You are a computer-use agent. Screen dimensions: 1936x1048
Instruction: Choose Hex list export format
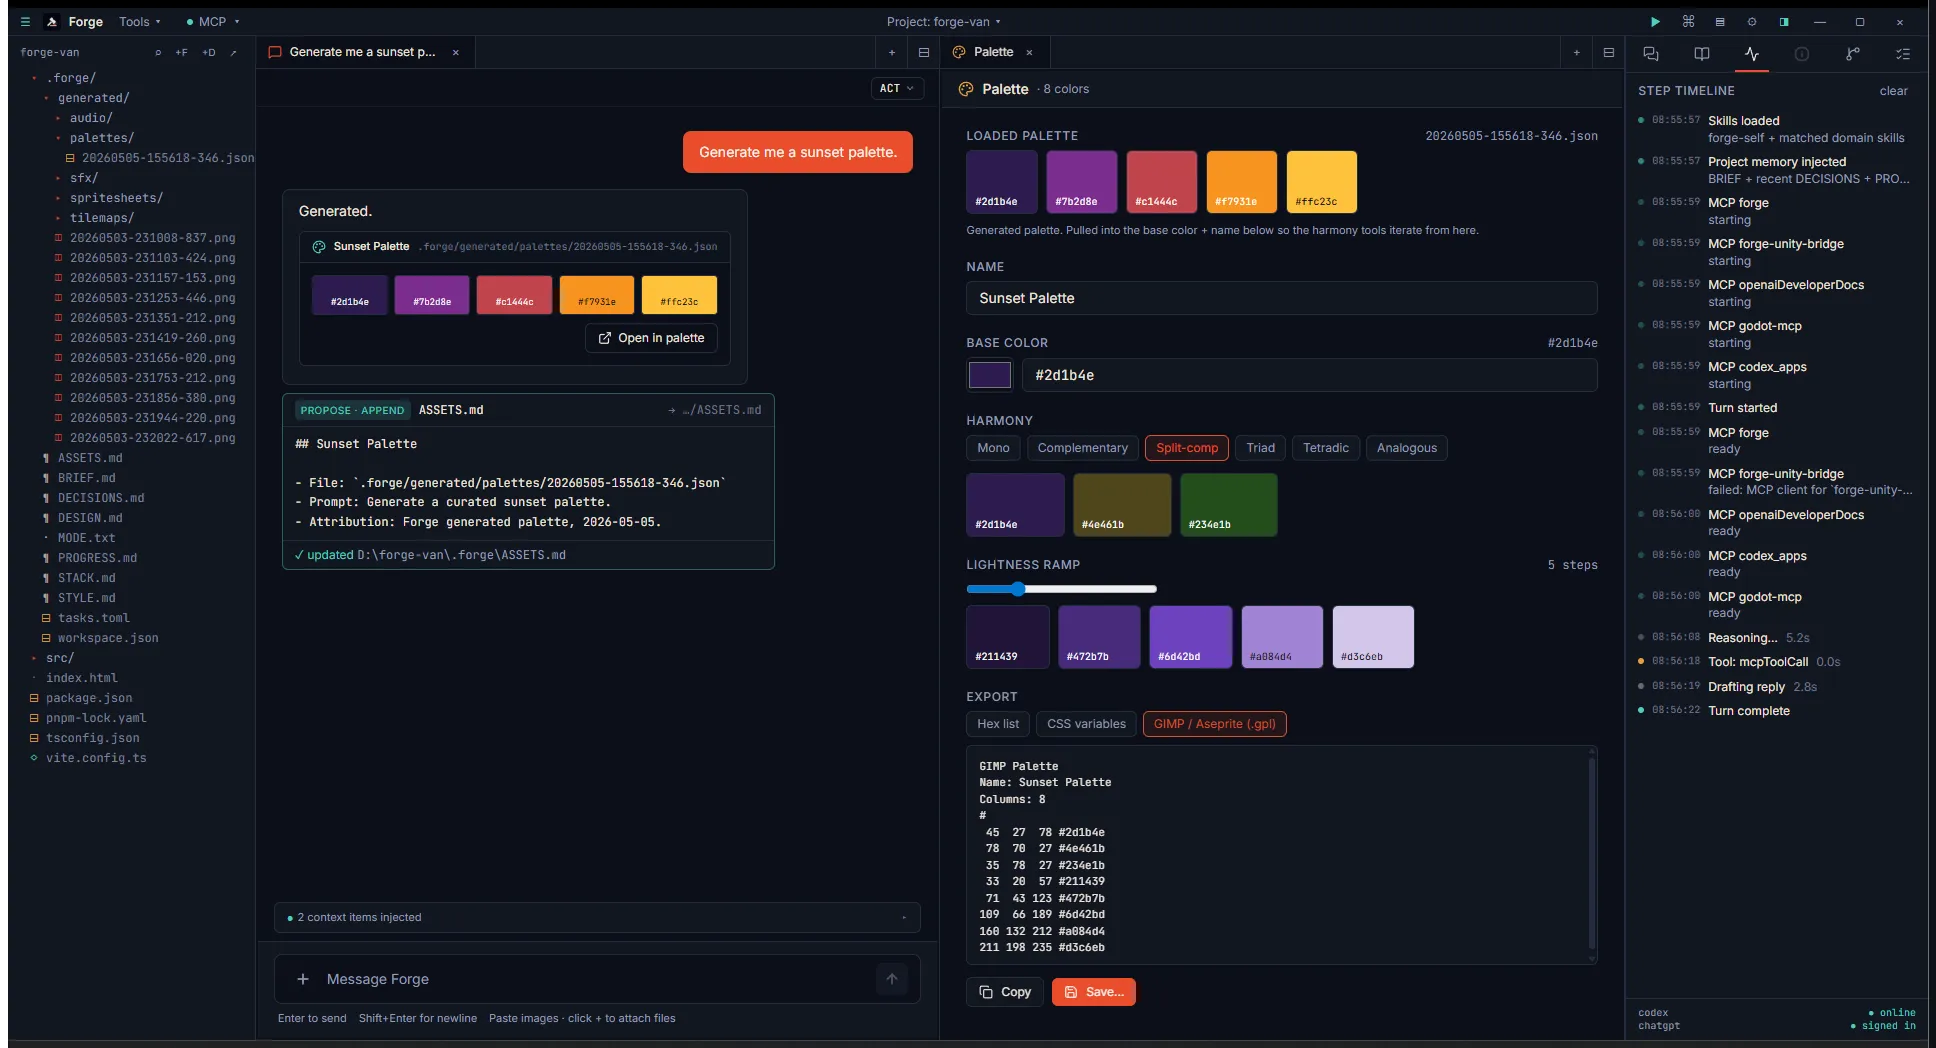(x=998, y=724)
